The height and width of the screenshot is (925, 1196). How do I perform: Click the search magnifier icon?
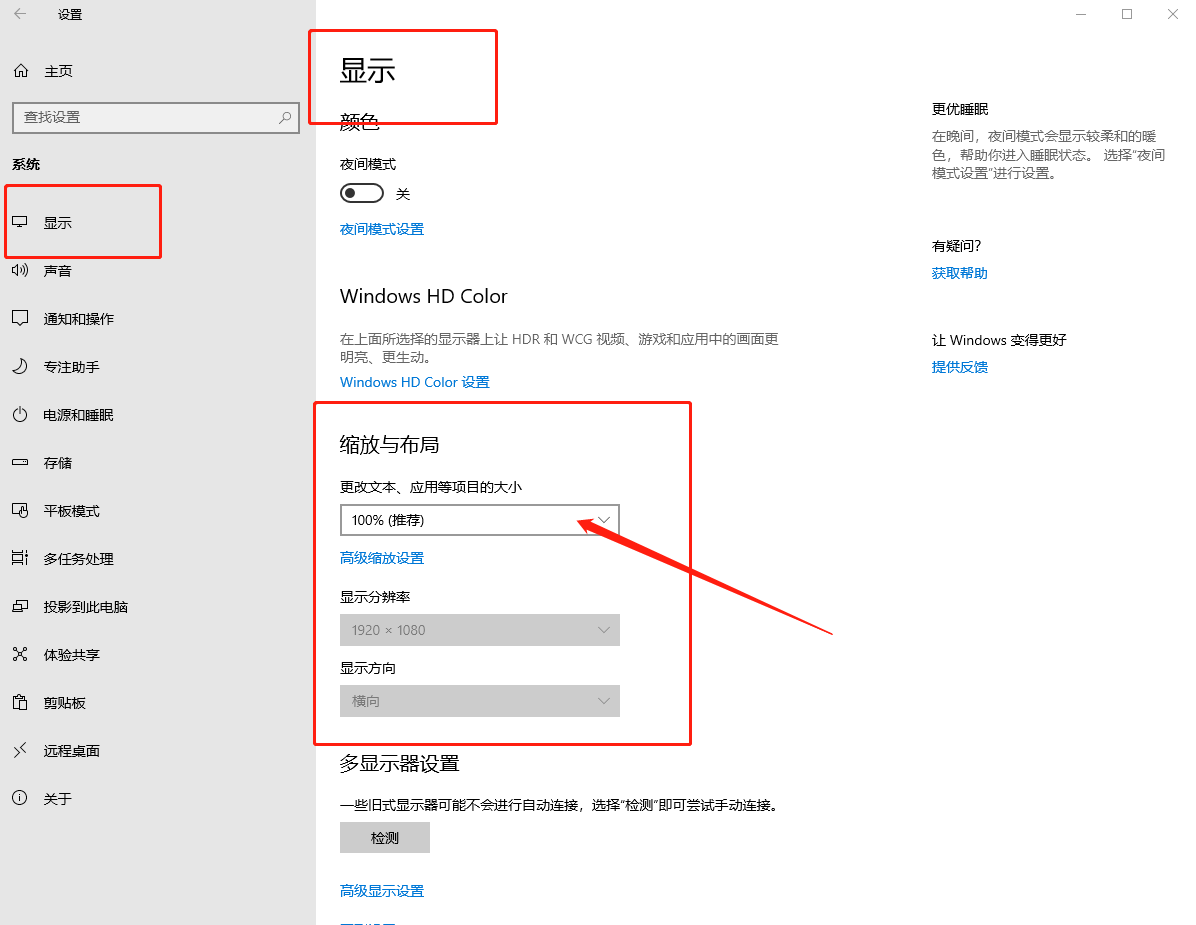285,117
